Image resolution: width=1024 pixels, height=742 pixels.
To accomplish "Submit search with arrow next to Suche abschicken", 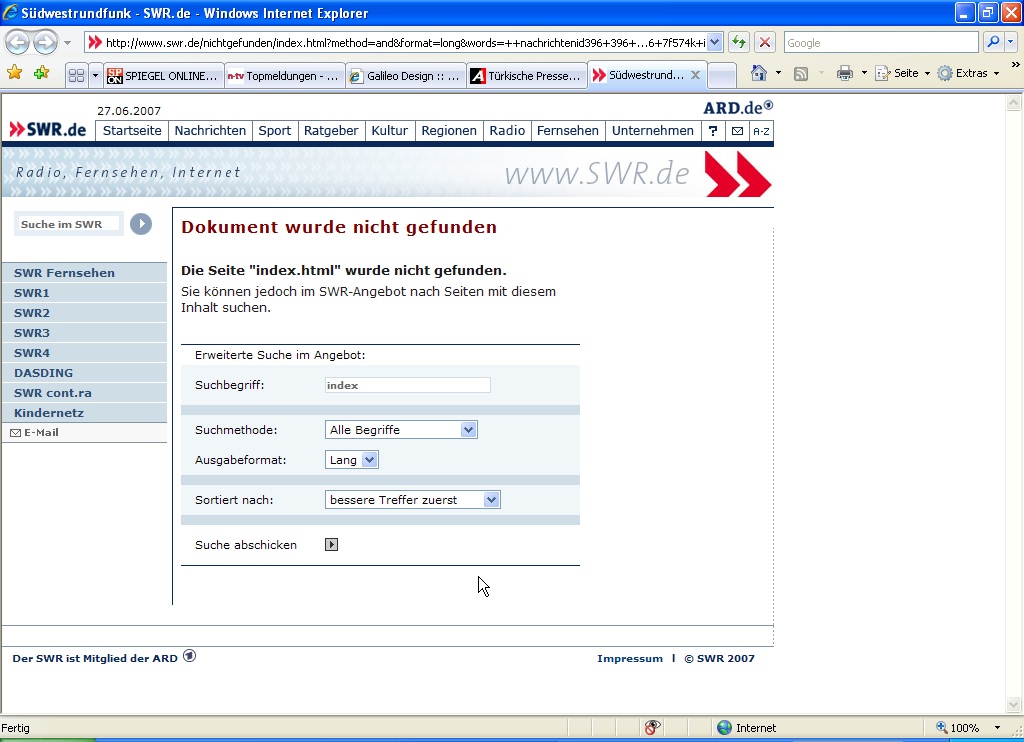I will click(x=332, y=545).
